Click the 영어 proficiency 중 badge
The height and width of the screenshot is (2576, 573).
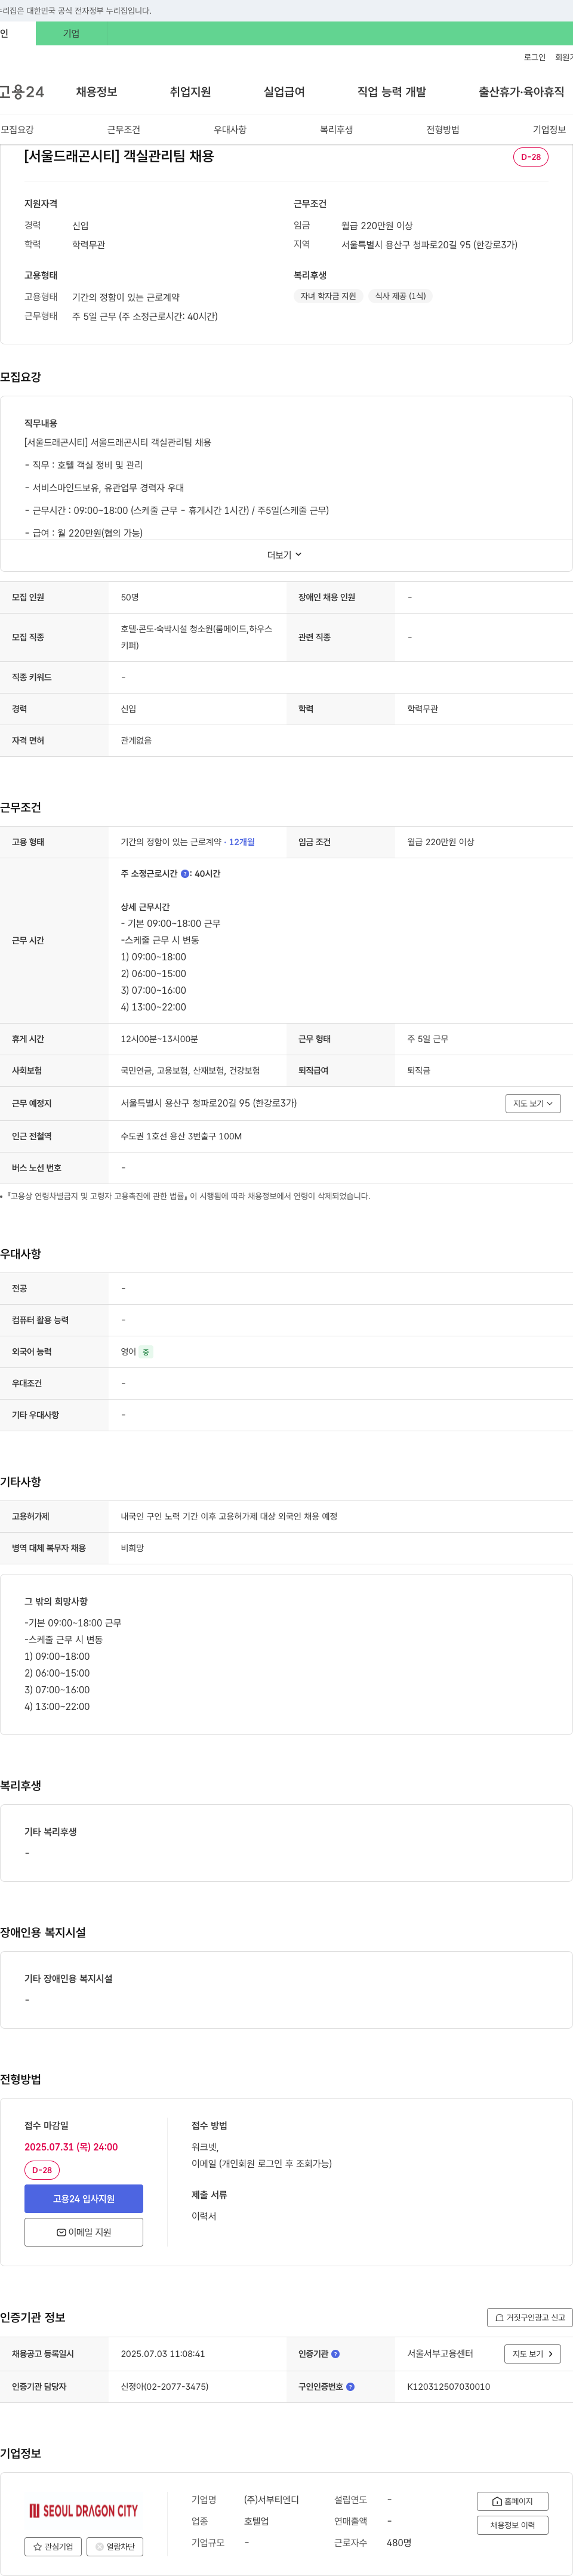point(146,1352)
